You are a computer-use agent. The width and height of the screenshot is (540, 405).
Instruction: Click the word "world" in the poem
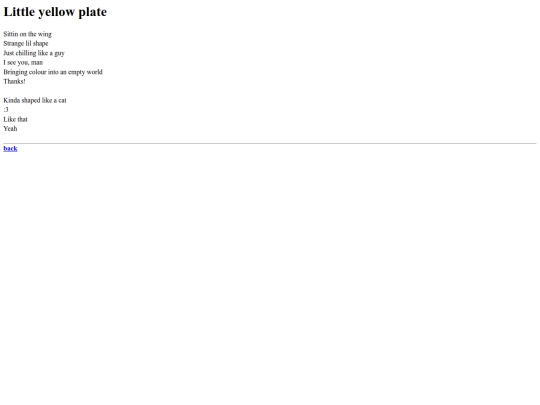[x=94, y=72]
